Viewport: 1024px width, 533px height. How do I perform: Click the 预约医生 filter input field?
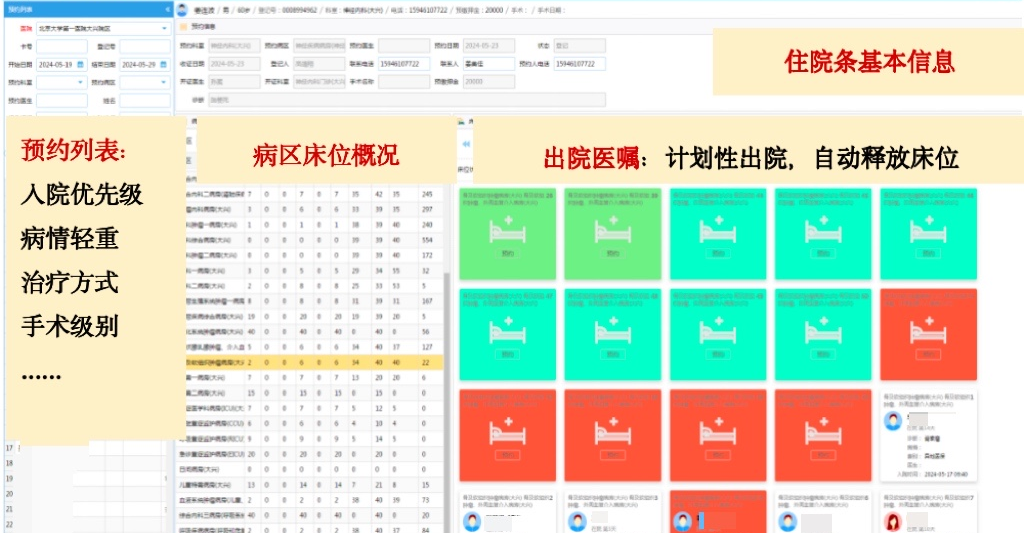coord(61,101)
